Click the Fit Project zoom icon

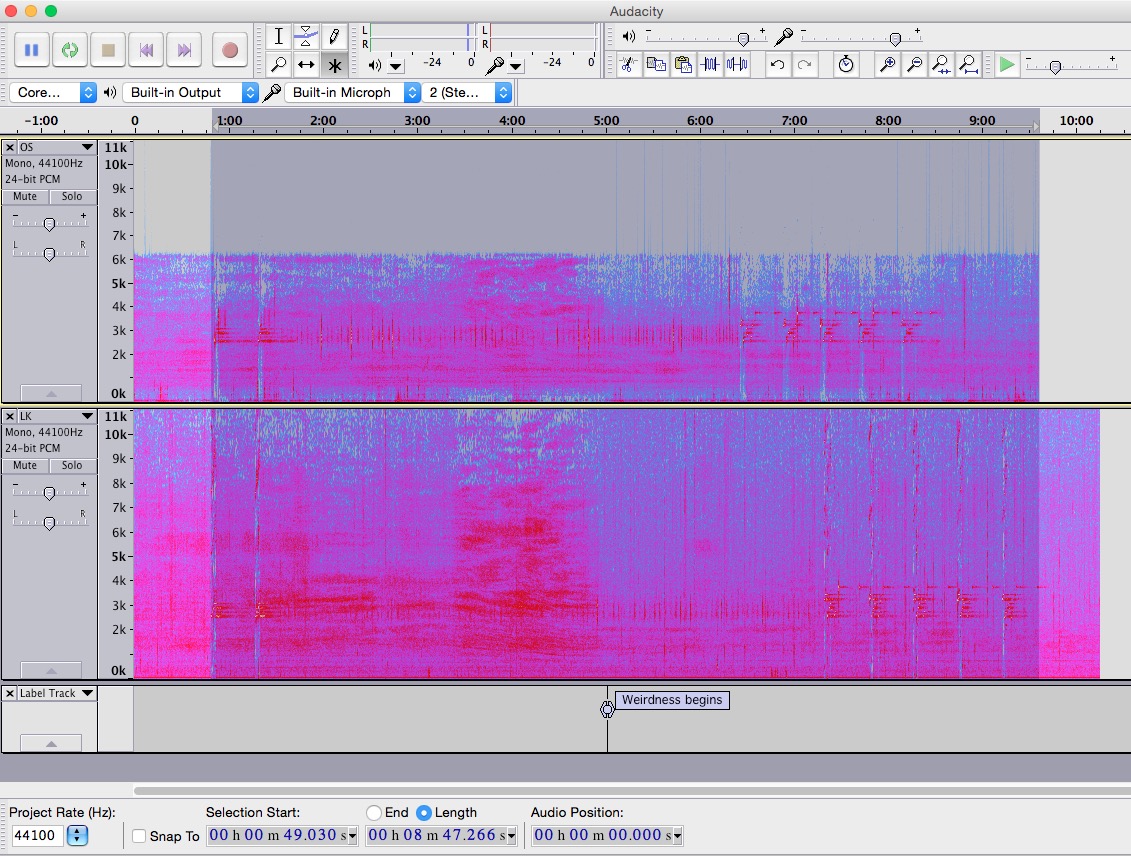point(968,65)
